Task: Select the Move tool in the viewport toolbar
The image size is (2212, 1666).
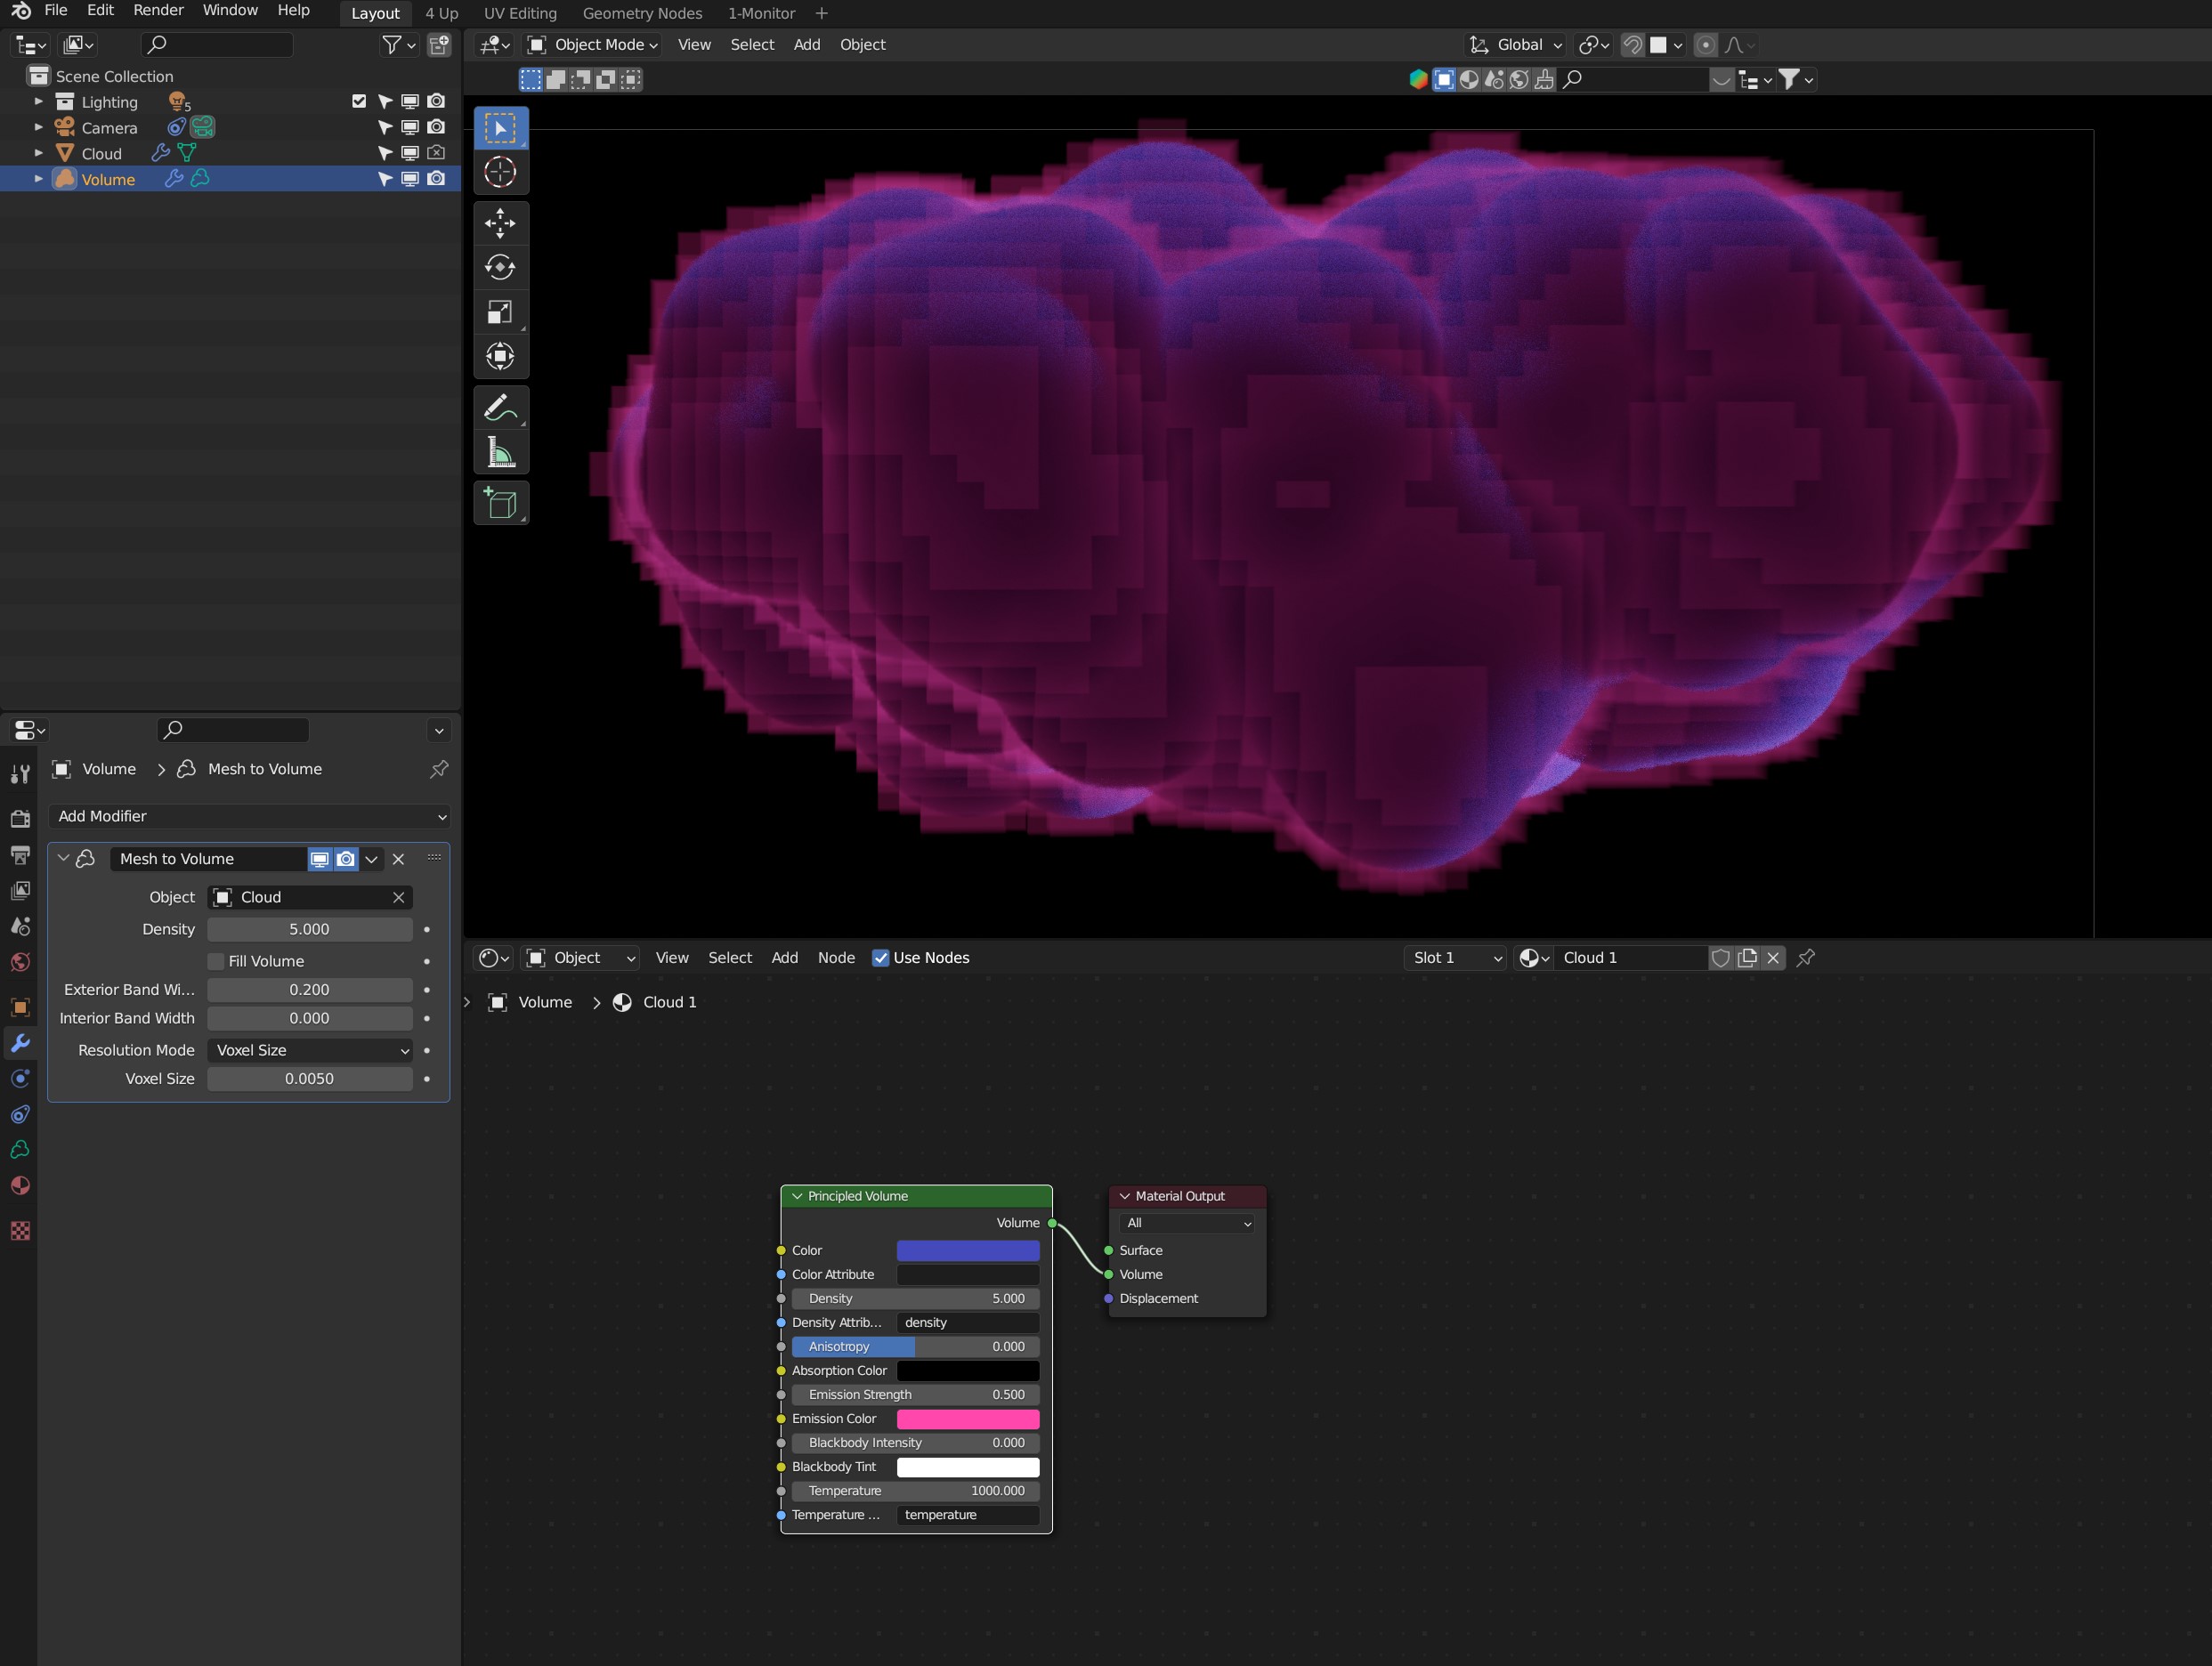Action: point(500,223)
